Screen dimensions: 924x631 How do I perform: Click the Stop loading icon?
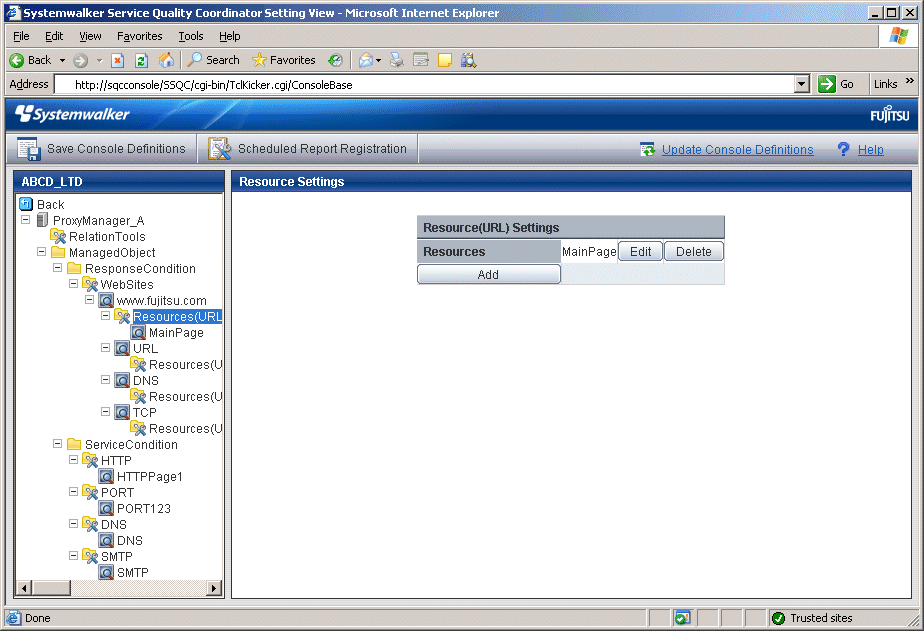117,60
